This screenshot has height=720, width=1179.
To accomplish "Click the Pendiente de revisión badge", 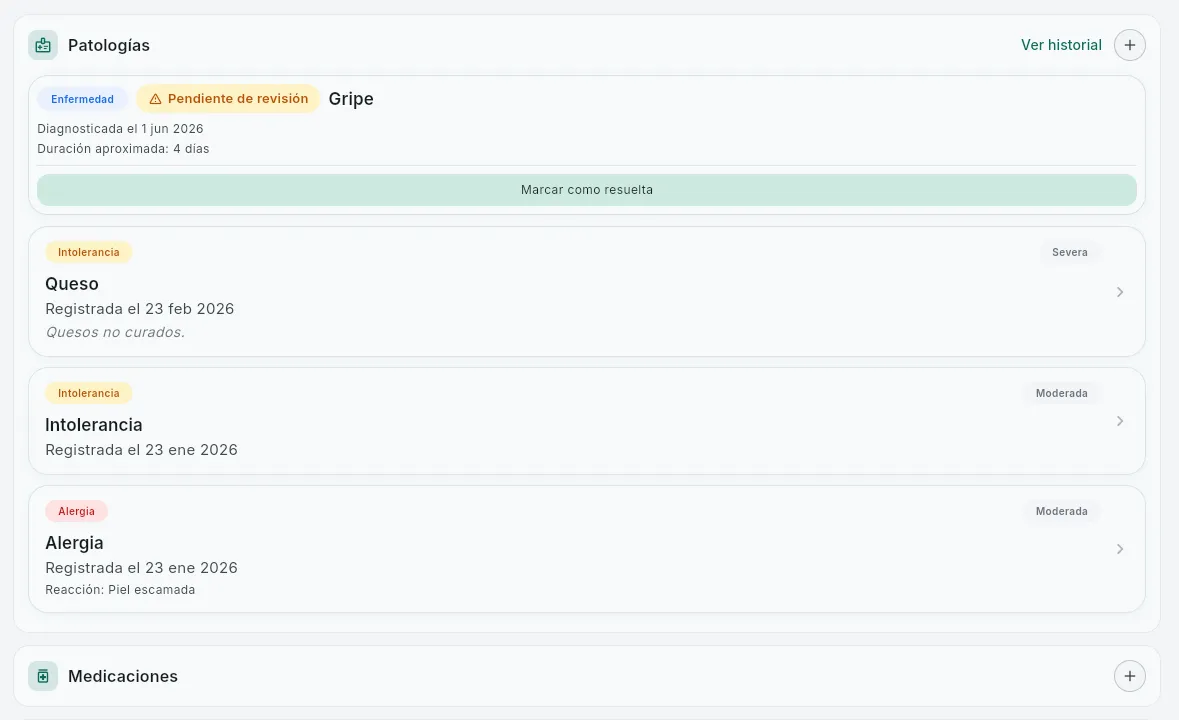I will pyautogui.click(x=229, y=99).
